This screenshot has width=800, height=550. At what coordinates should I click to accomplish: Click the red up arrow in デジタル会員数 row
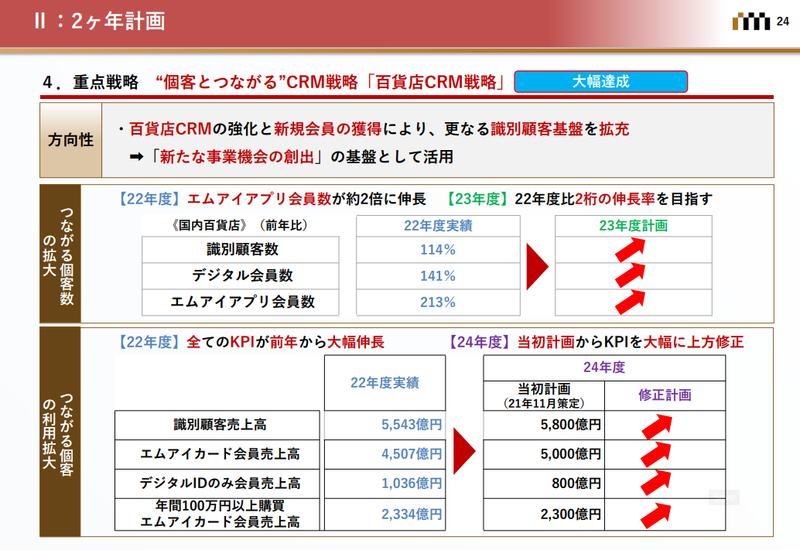click(631, 276)
